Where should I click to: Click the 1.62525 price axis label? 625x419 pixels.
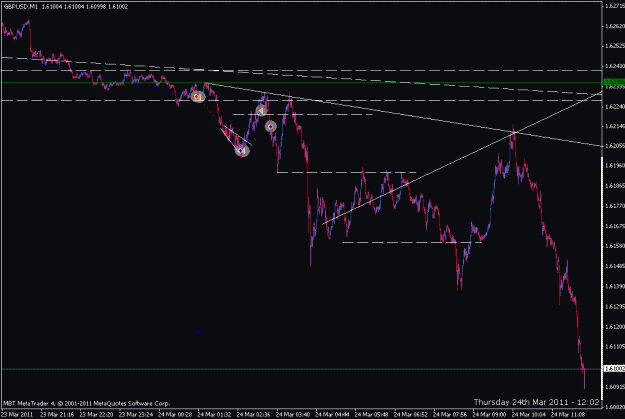click(615, 46)
